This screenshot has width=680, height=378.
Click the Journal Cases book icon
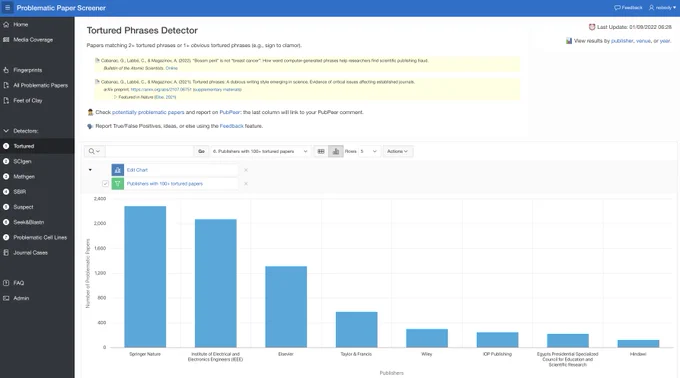point(6,253)
